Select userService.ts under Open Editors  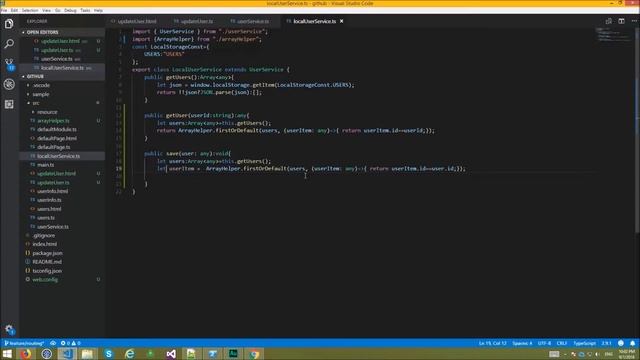click(57, 59)
